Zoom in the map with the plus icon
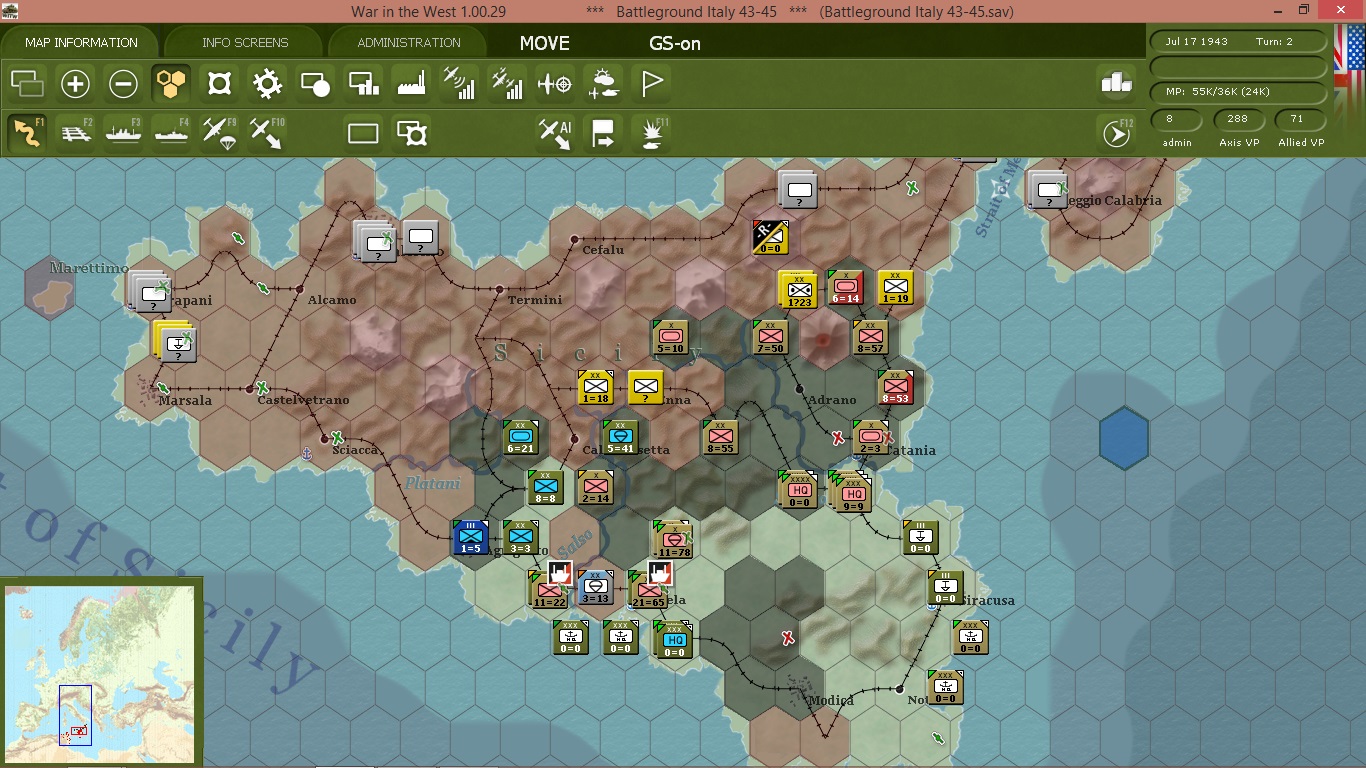Viewport: 1366px width, 768px height. tap(75, 84)
